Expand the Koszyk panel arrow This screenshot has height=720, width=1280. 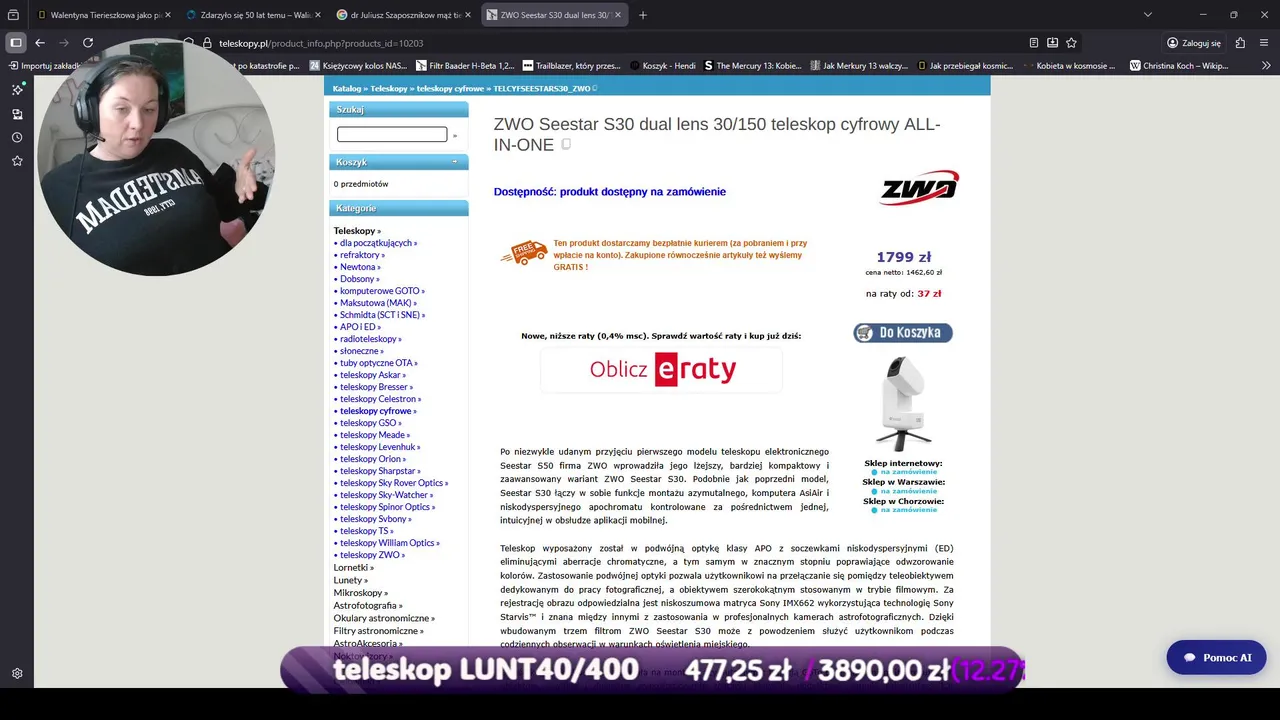click(x=455, y=162)
